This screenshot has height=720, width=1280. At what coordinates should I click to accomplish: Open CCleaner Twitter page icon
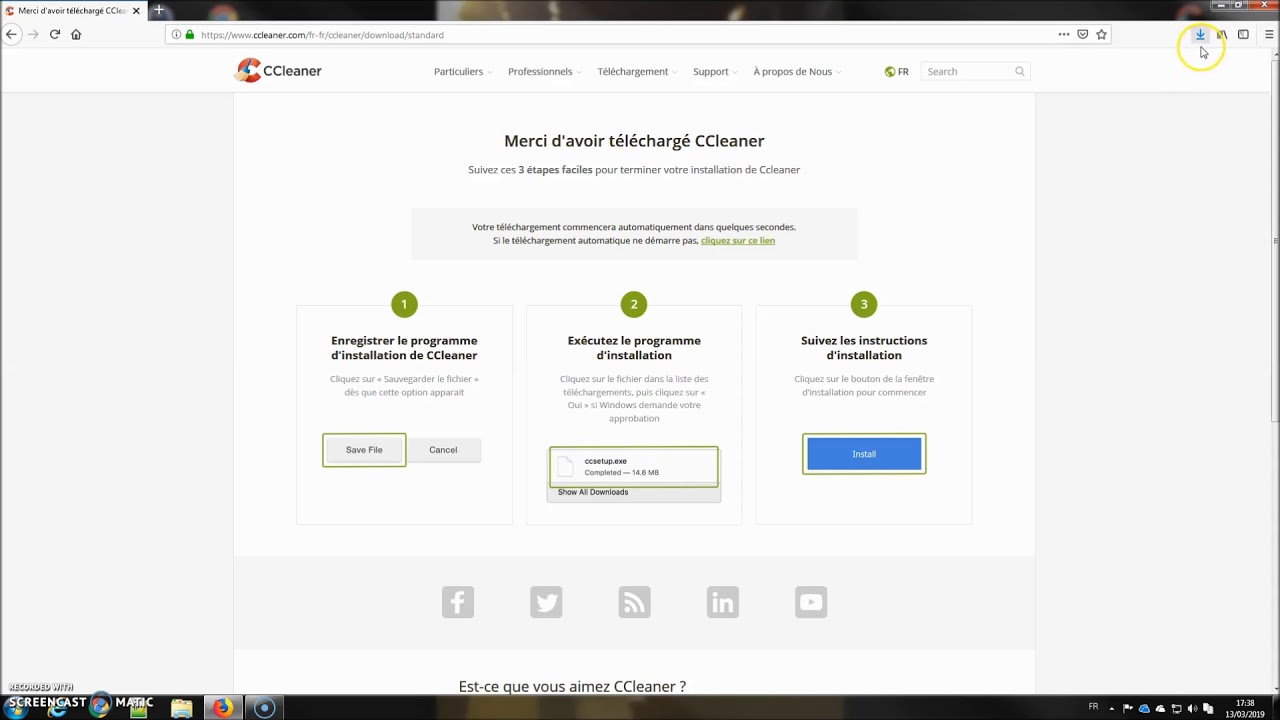(546, 602)
